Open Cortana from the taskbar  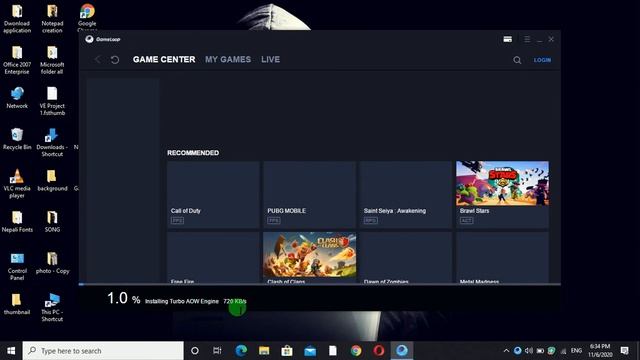click(195, 351)
